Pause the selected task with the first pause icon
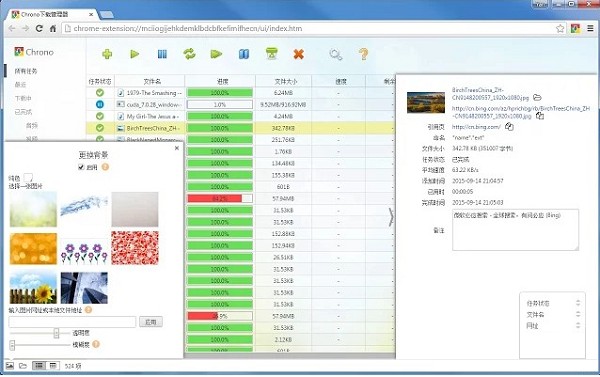Viewport: 600px width, 377px height. (x=162, y=54)
